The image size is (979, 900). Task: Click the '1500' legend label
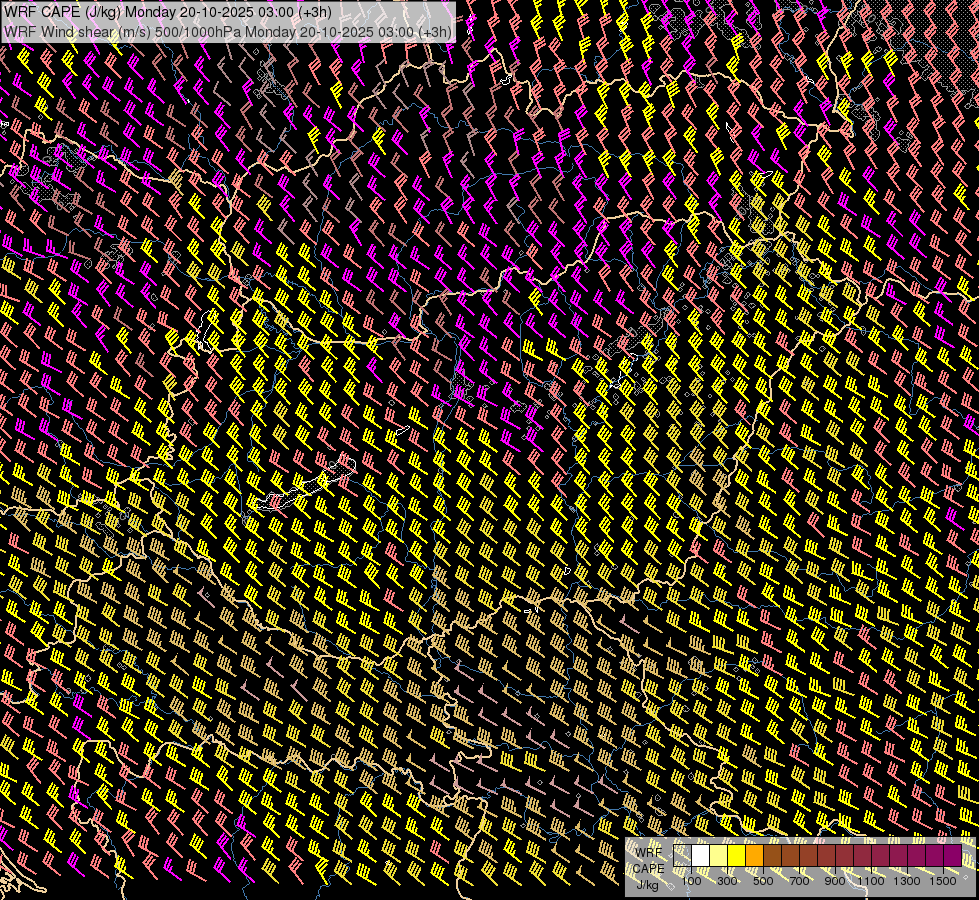click(943, 881)
